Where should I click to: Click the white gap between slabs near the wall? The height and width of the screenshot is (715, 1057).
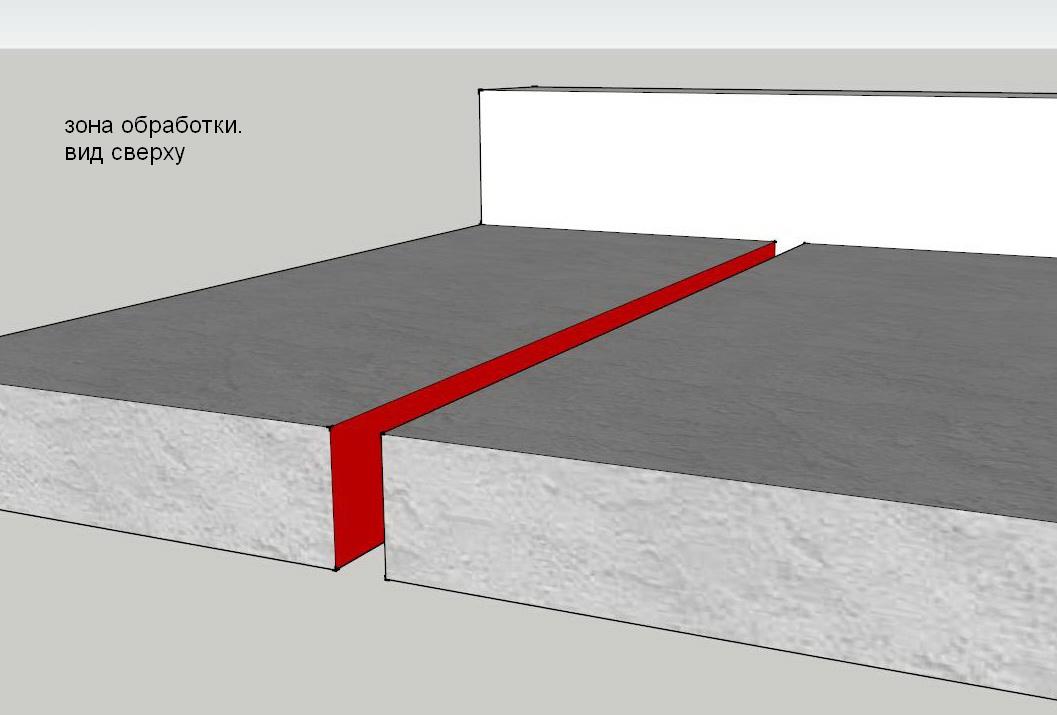click(790, 247)
